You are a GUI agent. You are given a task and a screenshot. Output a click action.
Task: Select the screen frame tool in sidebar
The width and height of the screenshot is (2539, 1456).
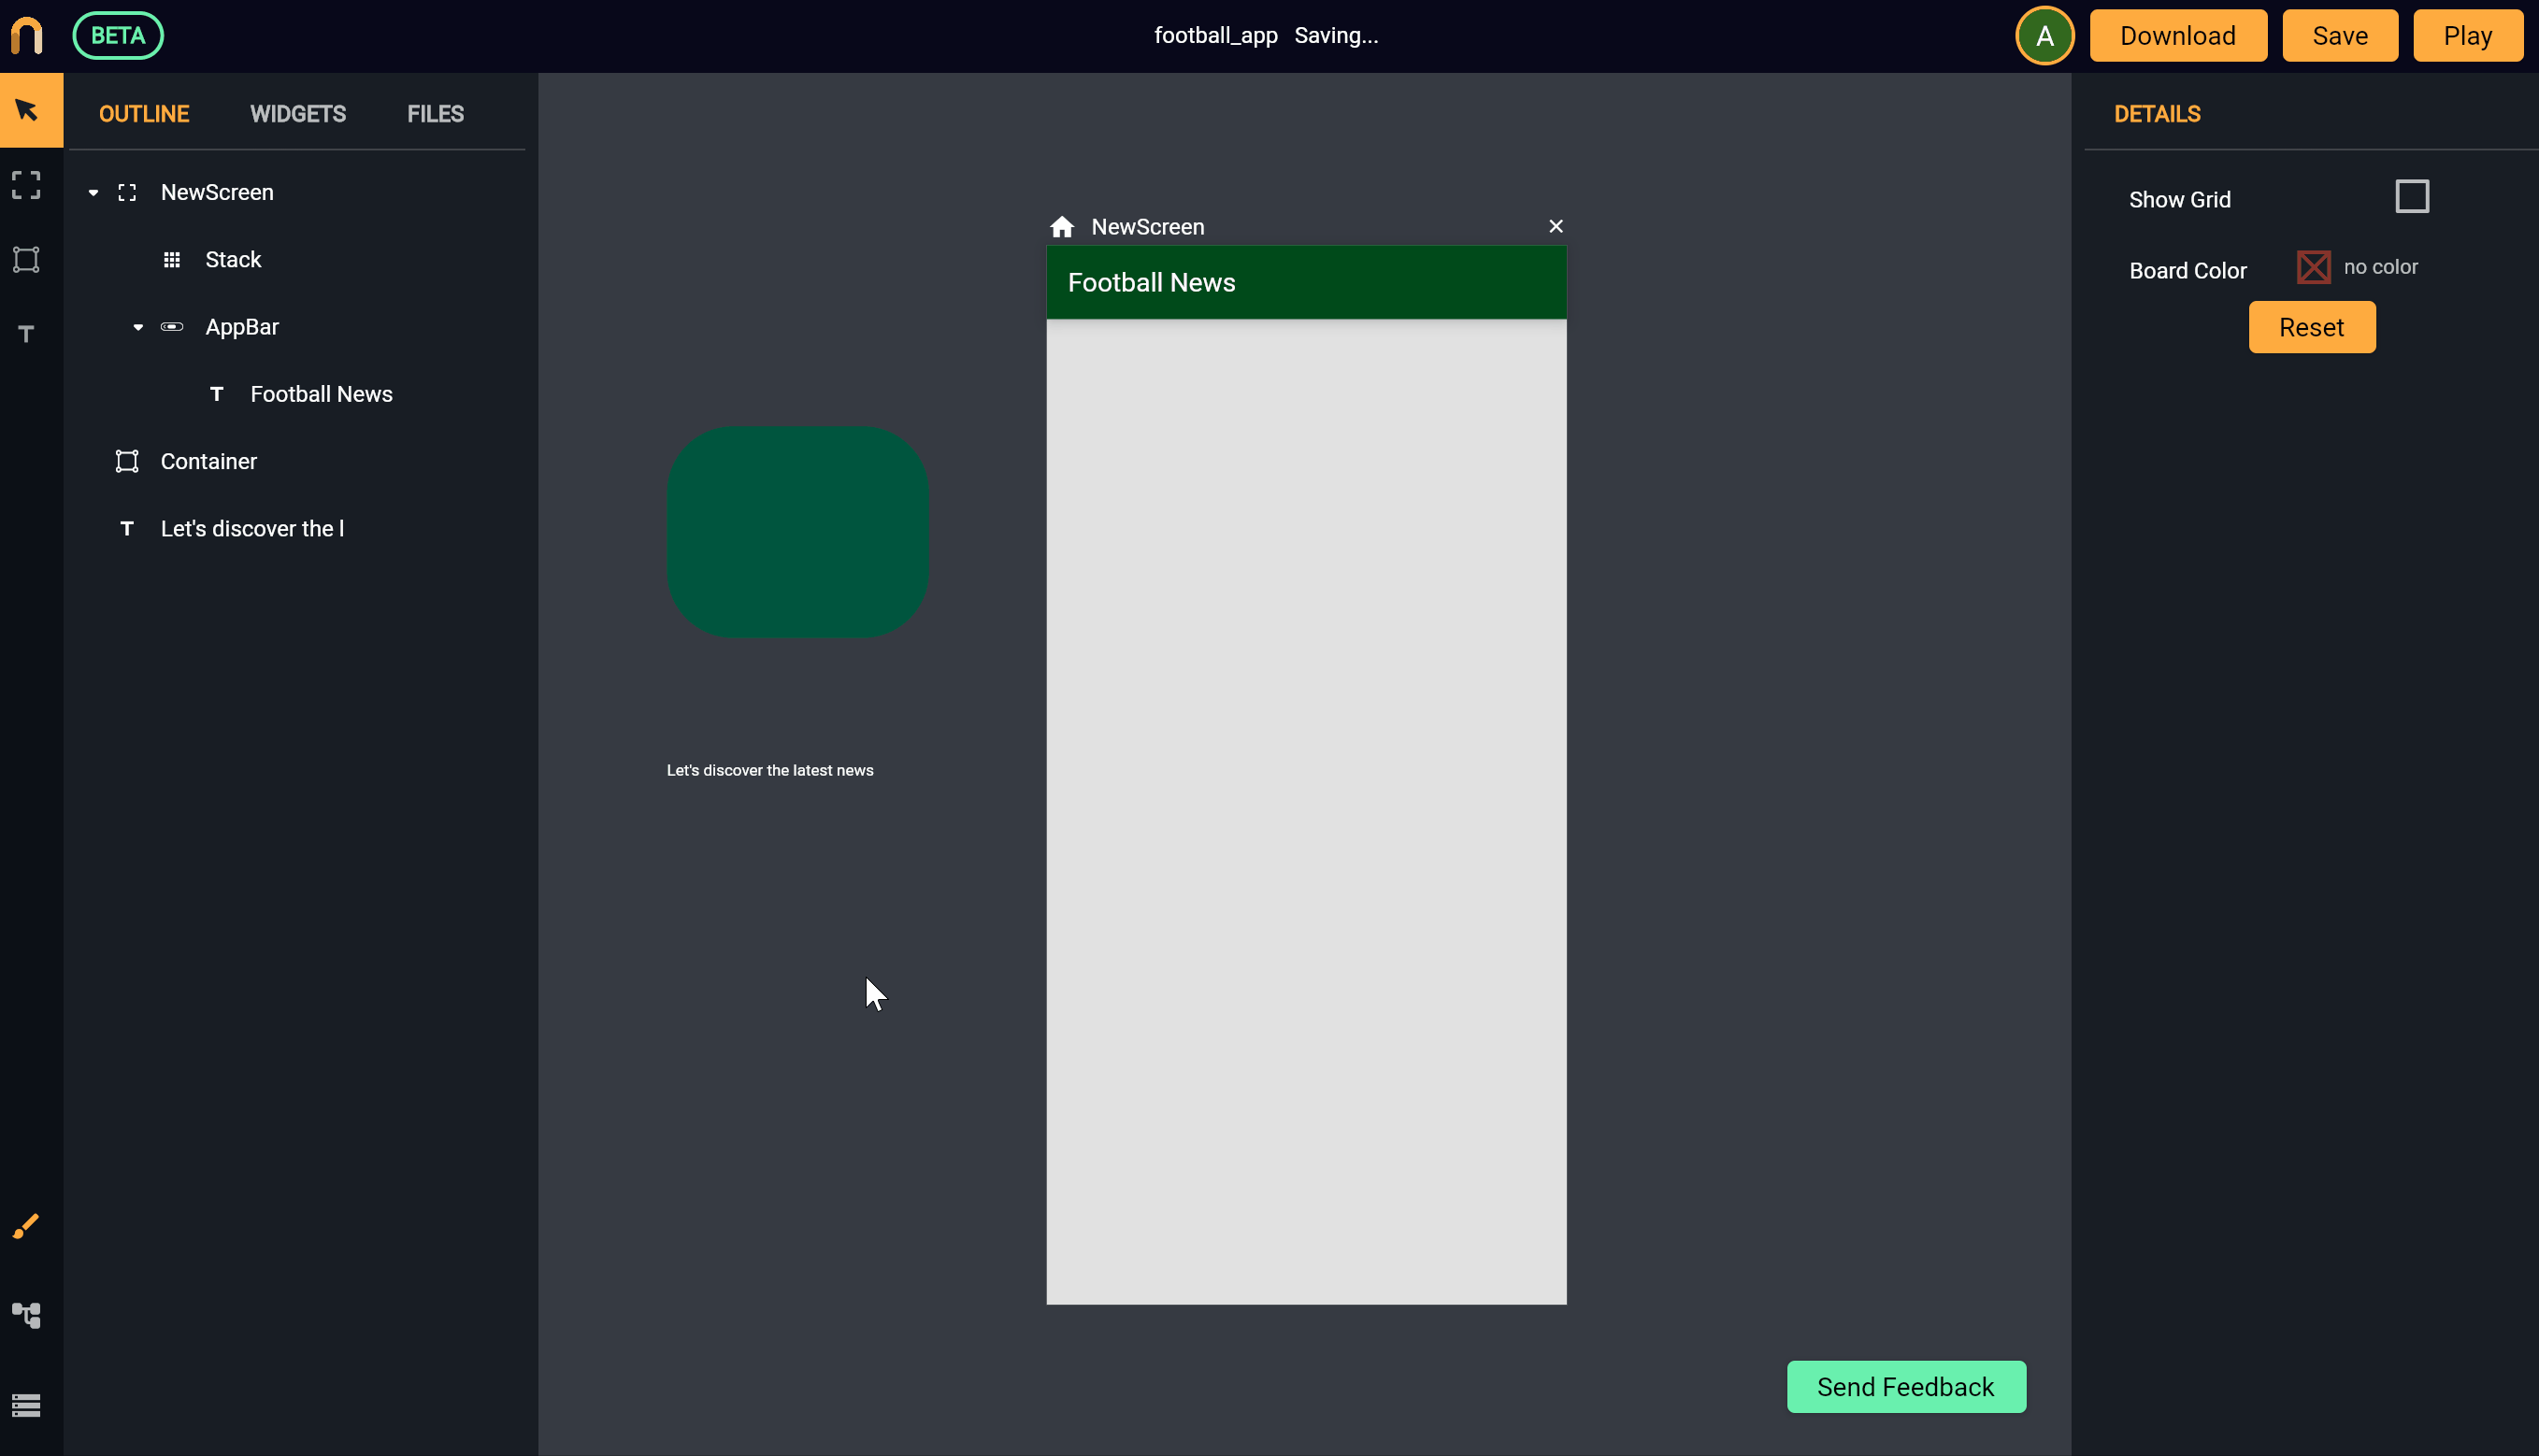point(27,185)
